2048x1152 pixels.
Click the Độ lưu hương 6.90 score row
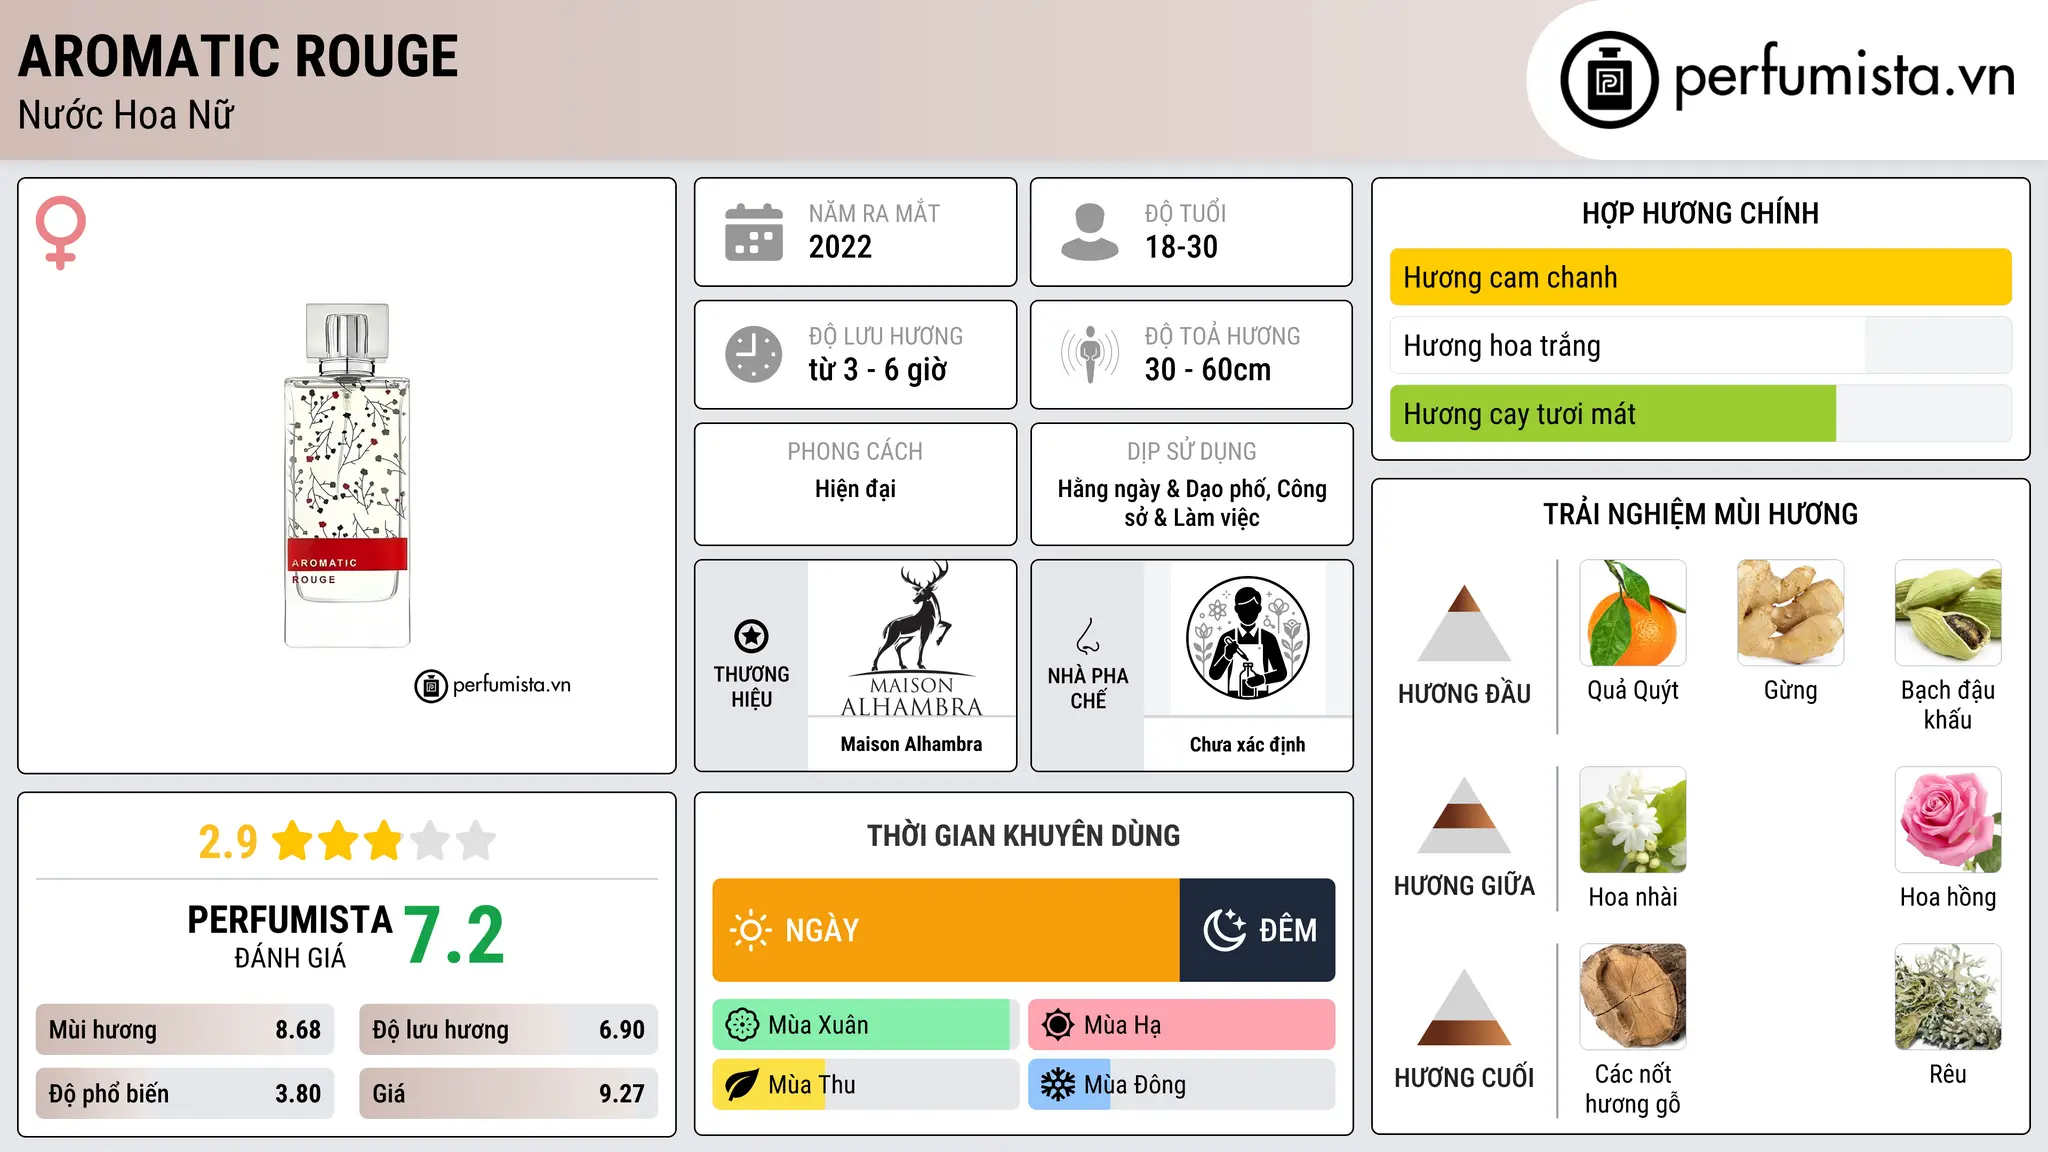508,1030
